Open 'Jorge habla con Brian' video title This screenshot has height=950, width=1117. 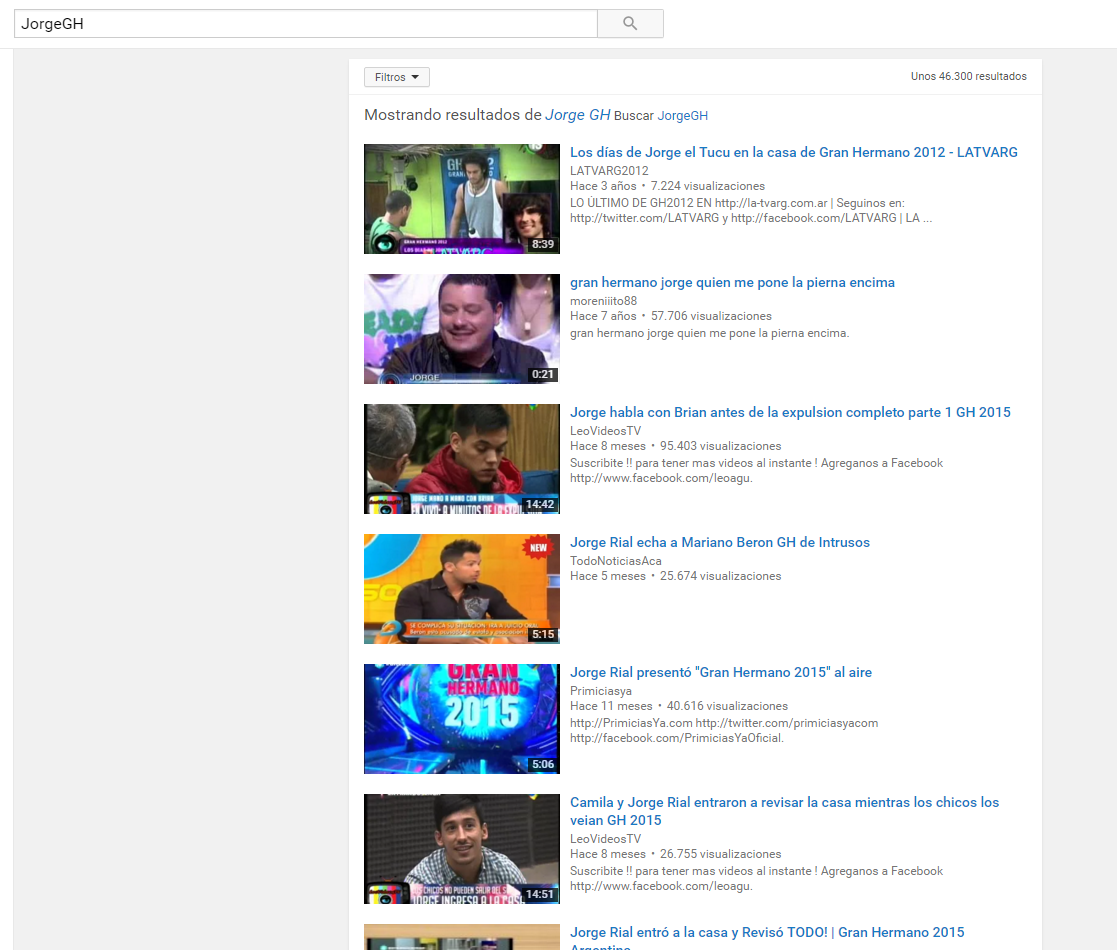point(790,413)
